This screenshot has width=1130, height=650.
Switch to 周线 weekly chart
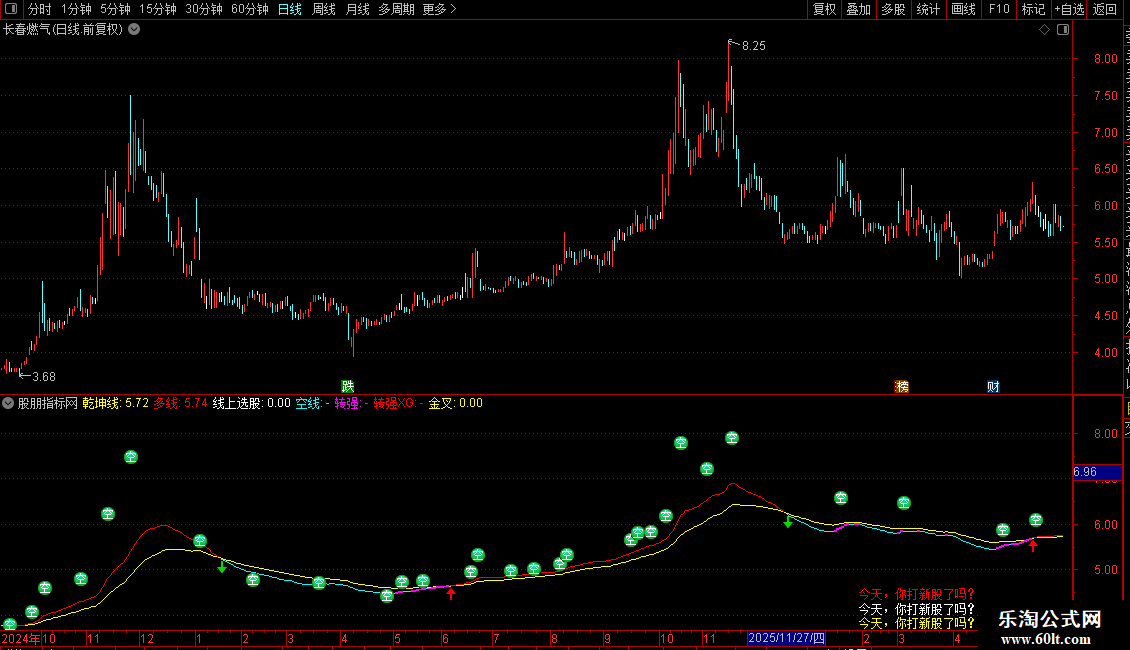(x=324, y=9)
